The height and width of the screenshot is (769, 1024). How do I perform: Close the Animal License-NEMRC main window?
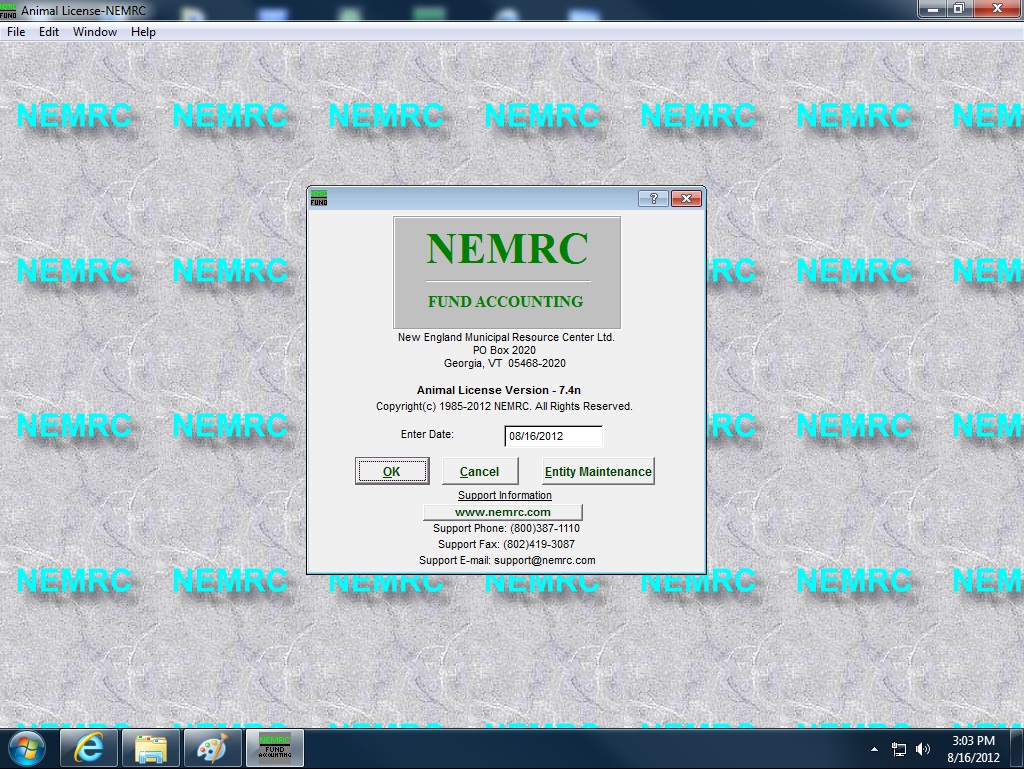[997, 9]
